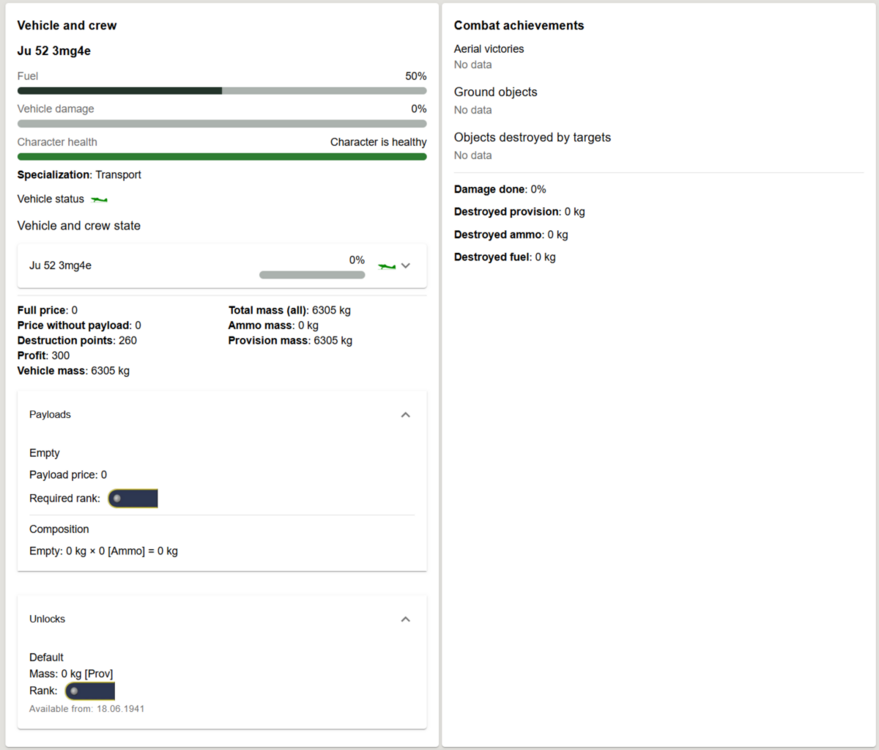Click the Available from 18.06.1941 text
Viewport: 879px width, 750px height.
click(x=87, y=709)
